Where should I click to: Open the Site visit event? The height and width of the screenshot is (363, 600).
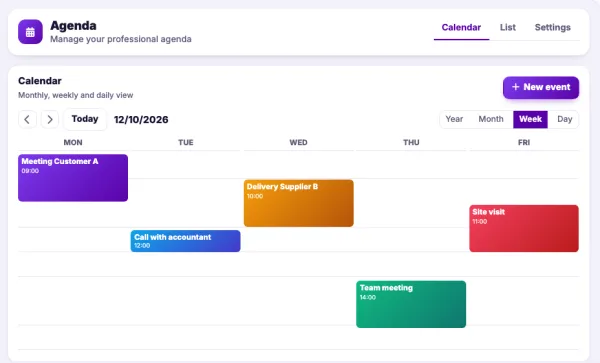524,228
